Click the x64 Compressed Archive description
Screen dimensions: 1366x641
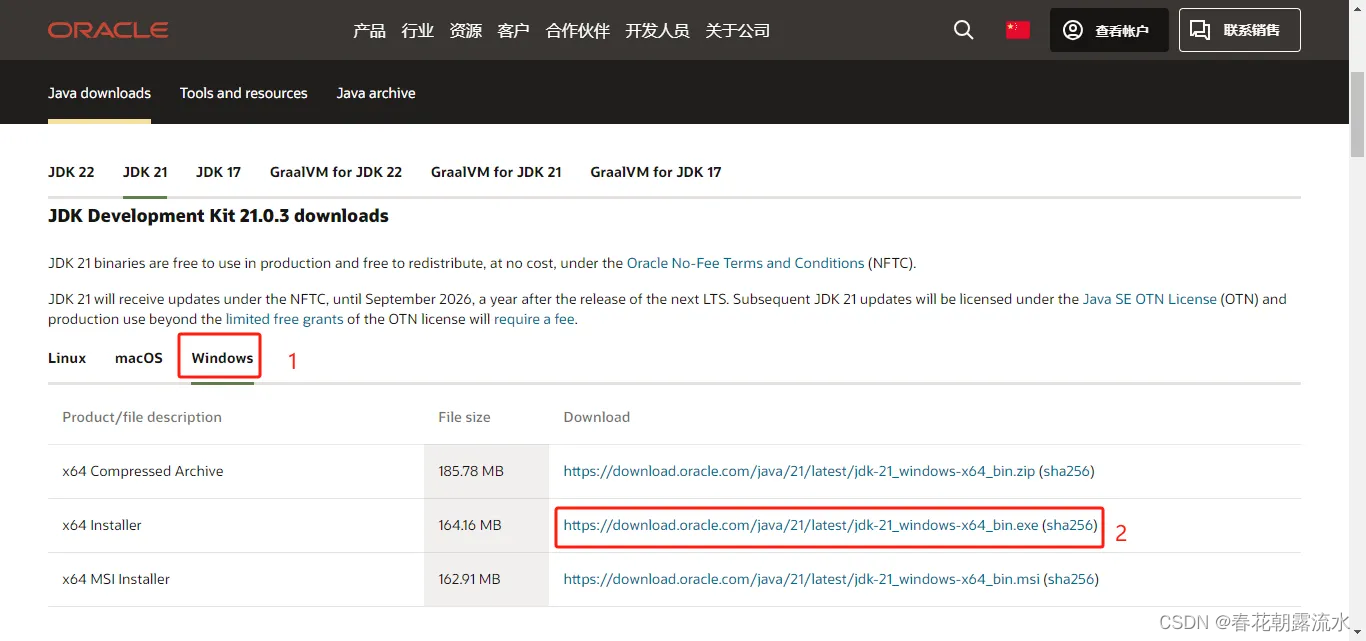[143, 471]
